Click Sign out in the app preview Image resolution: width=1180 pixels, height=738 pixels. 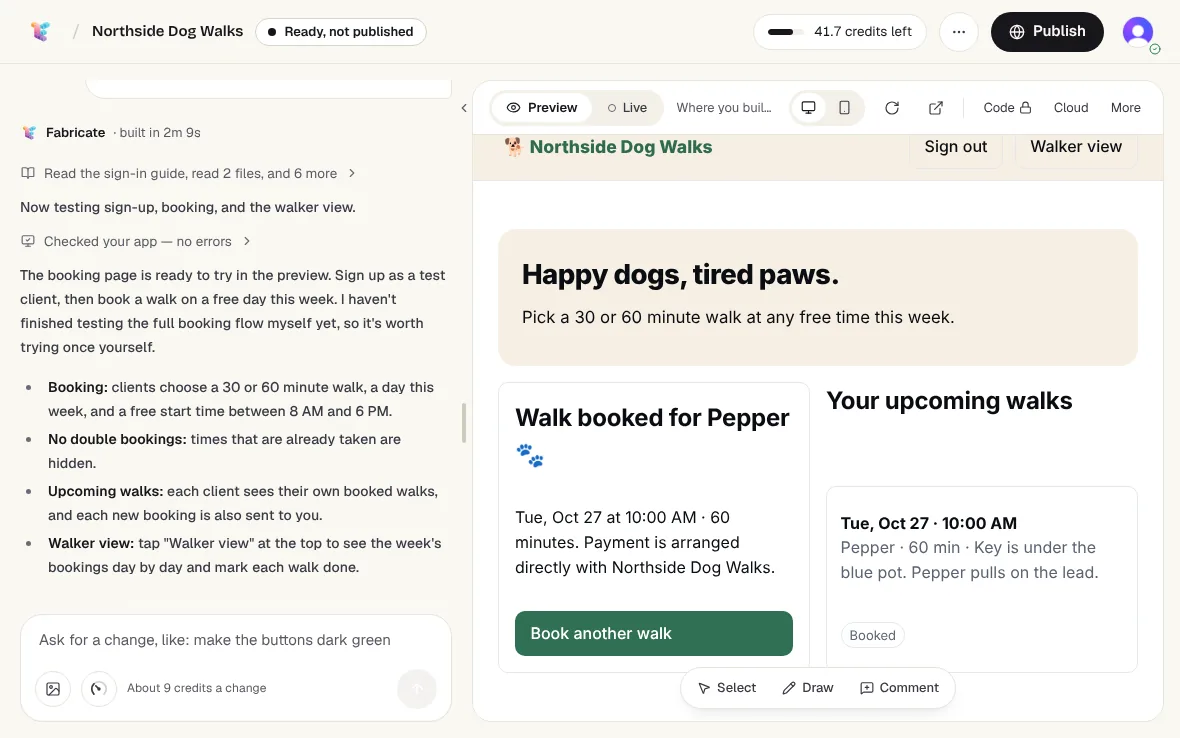coord(955,147)
